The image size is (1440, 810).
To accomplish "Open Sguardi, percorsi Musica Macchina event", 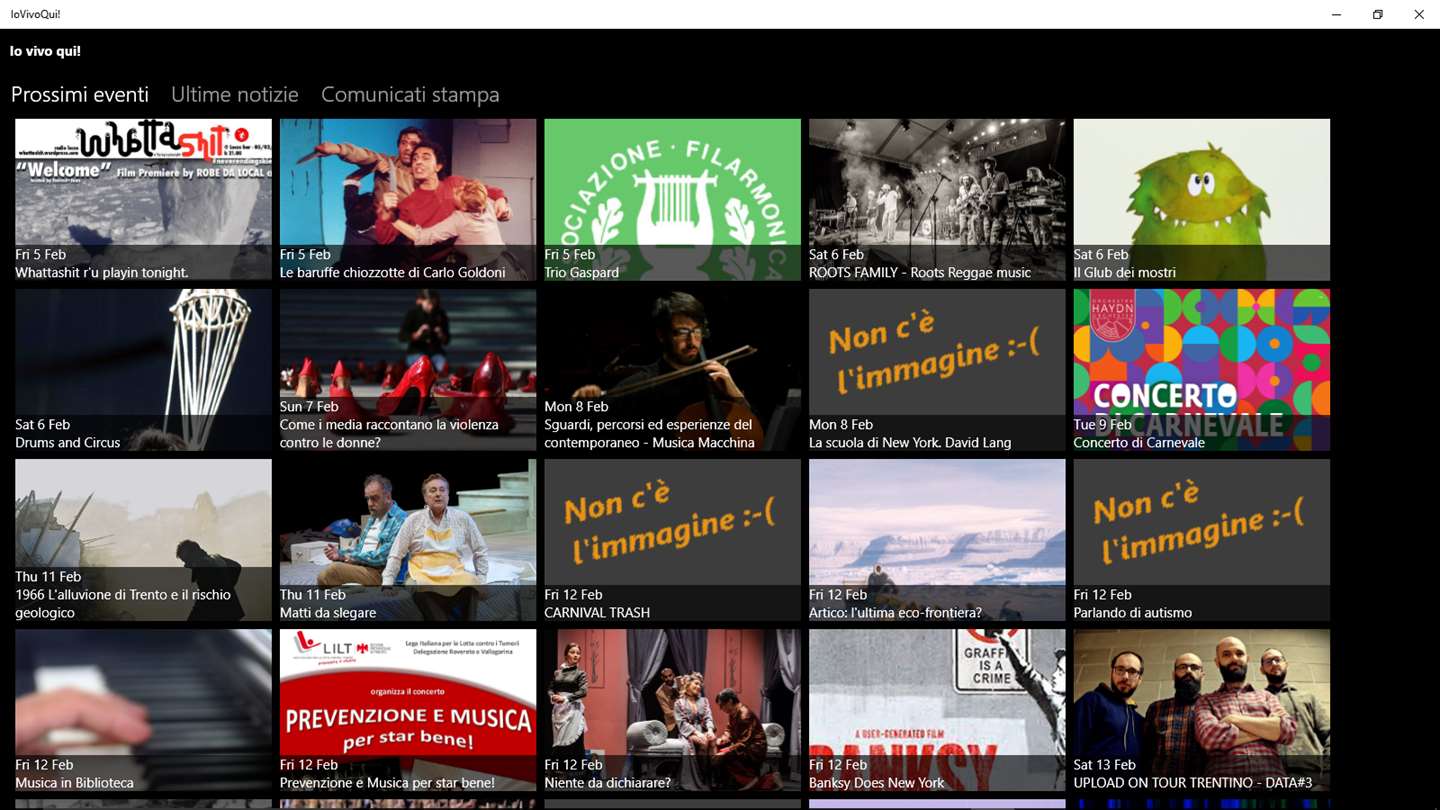I will pos(672,370).
